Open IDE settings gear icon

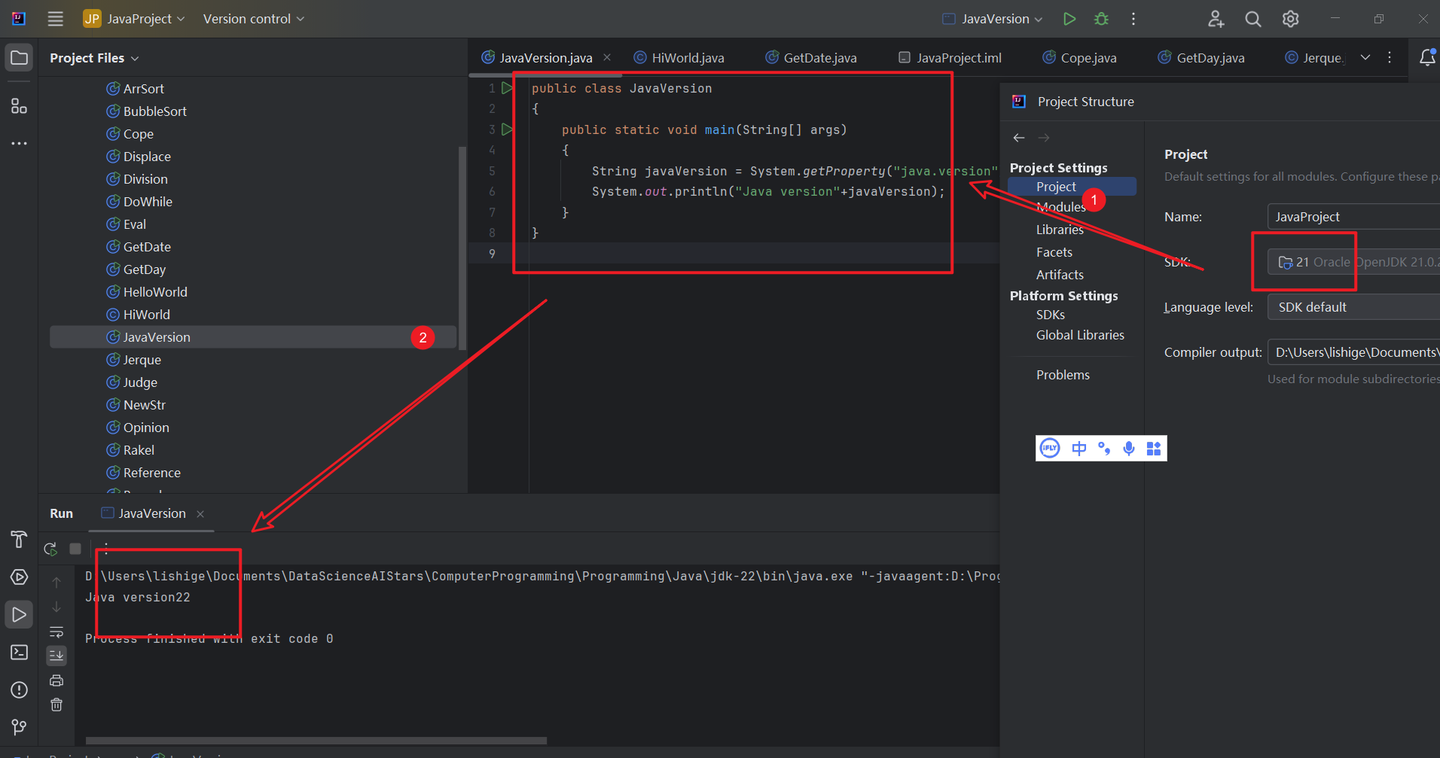point(1291,19)
